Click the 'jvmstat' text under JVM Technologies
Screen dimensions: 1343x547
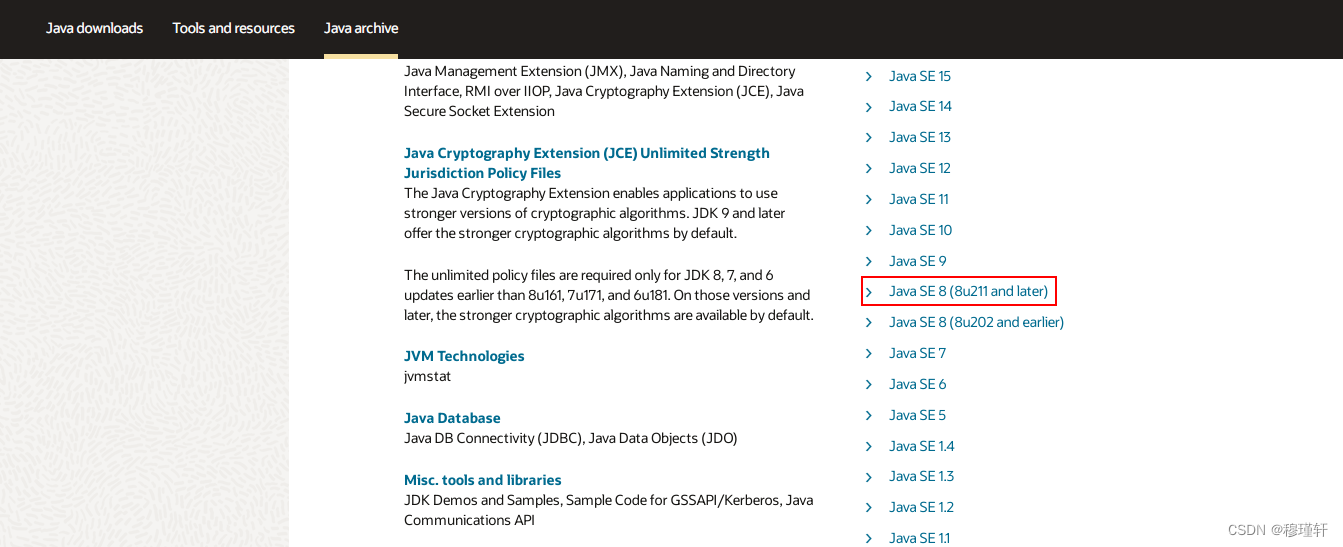pos(428,376)
